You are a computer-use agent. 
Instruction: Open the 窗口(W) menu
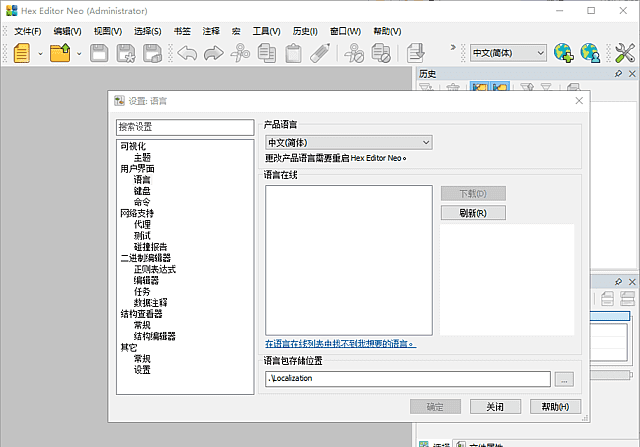(345, 31)
